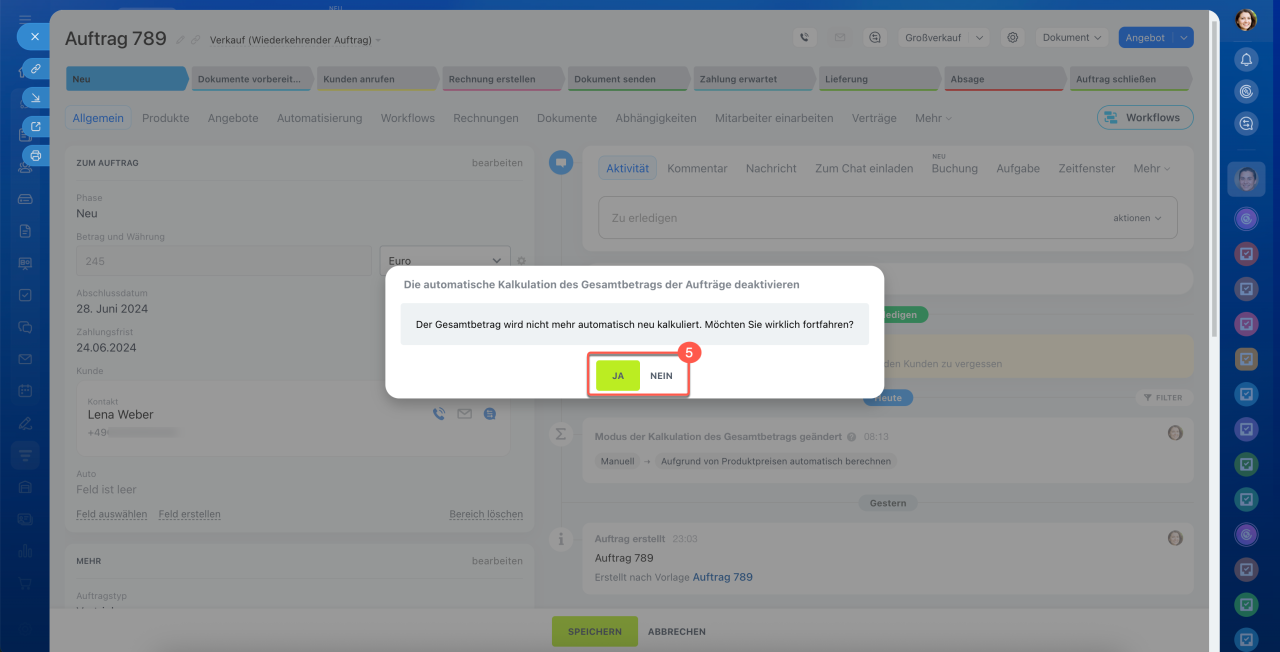Decline the dialog with NEIN
1280x652 pixels.
661,376
